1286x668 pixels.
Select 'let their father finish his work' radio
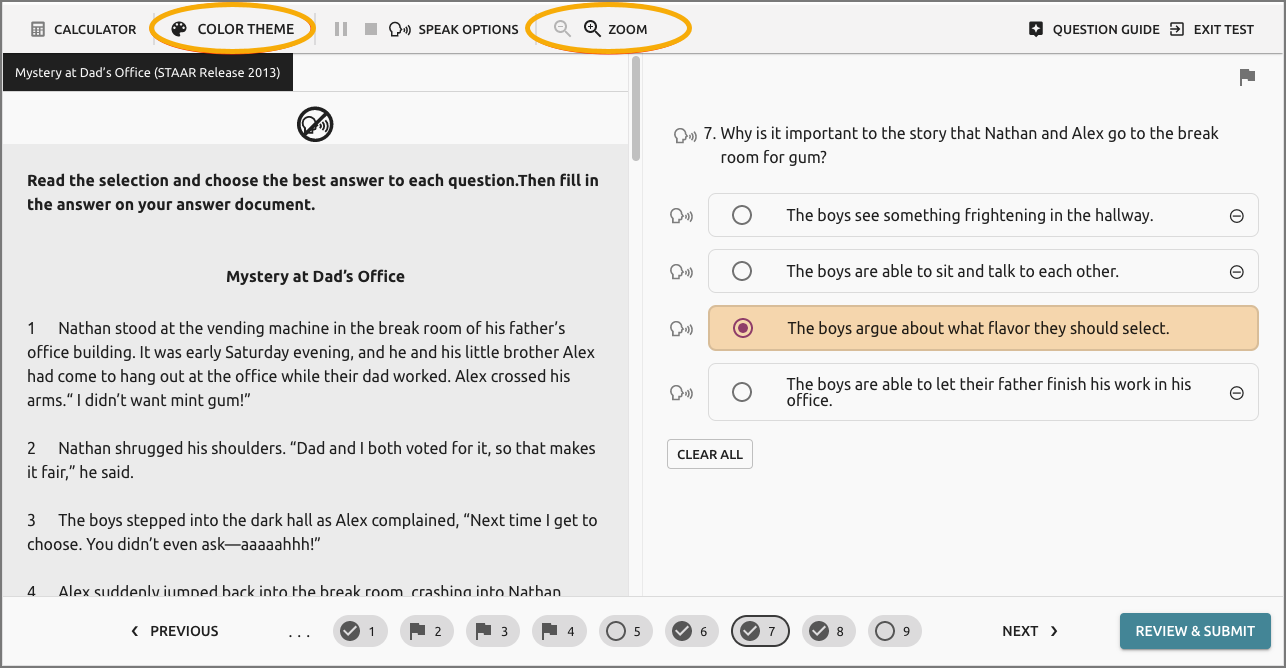pos(742,392)
